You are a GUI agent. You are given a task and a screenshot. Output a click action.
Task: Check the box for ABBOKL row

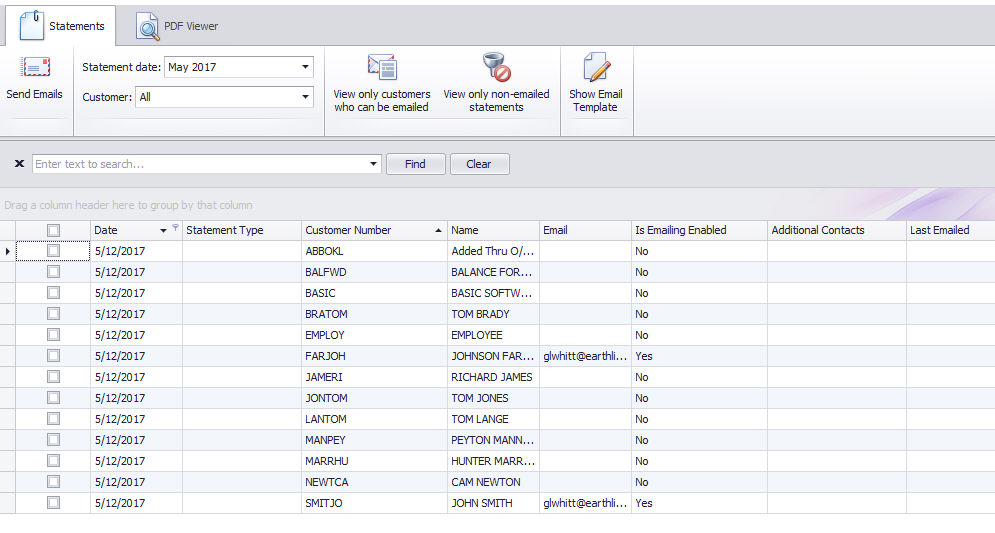[x=53, y=251]
